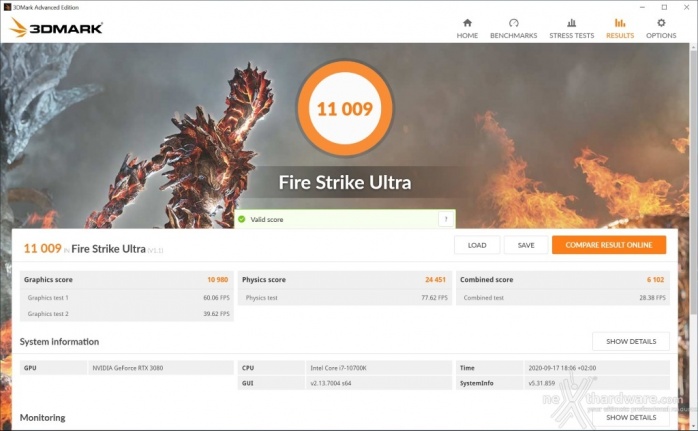
Task: Click the NVIDIA GeForce RTX 3080 value
Action: click(127, 368)
